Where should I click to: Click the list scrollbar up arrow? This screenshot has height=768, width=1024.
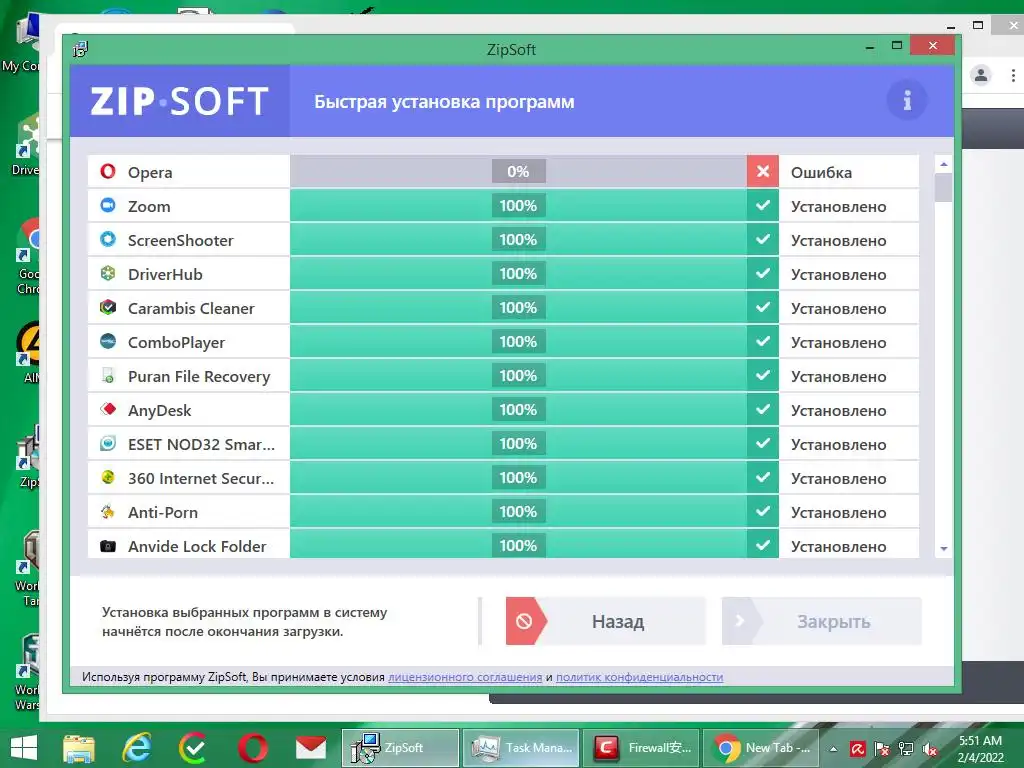pyautogui.click(x=944, y=164)
